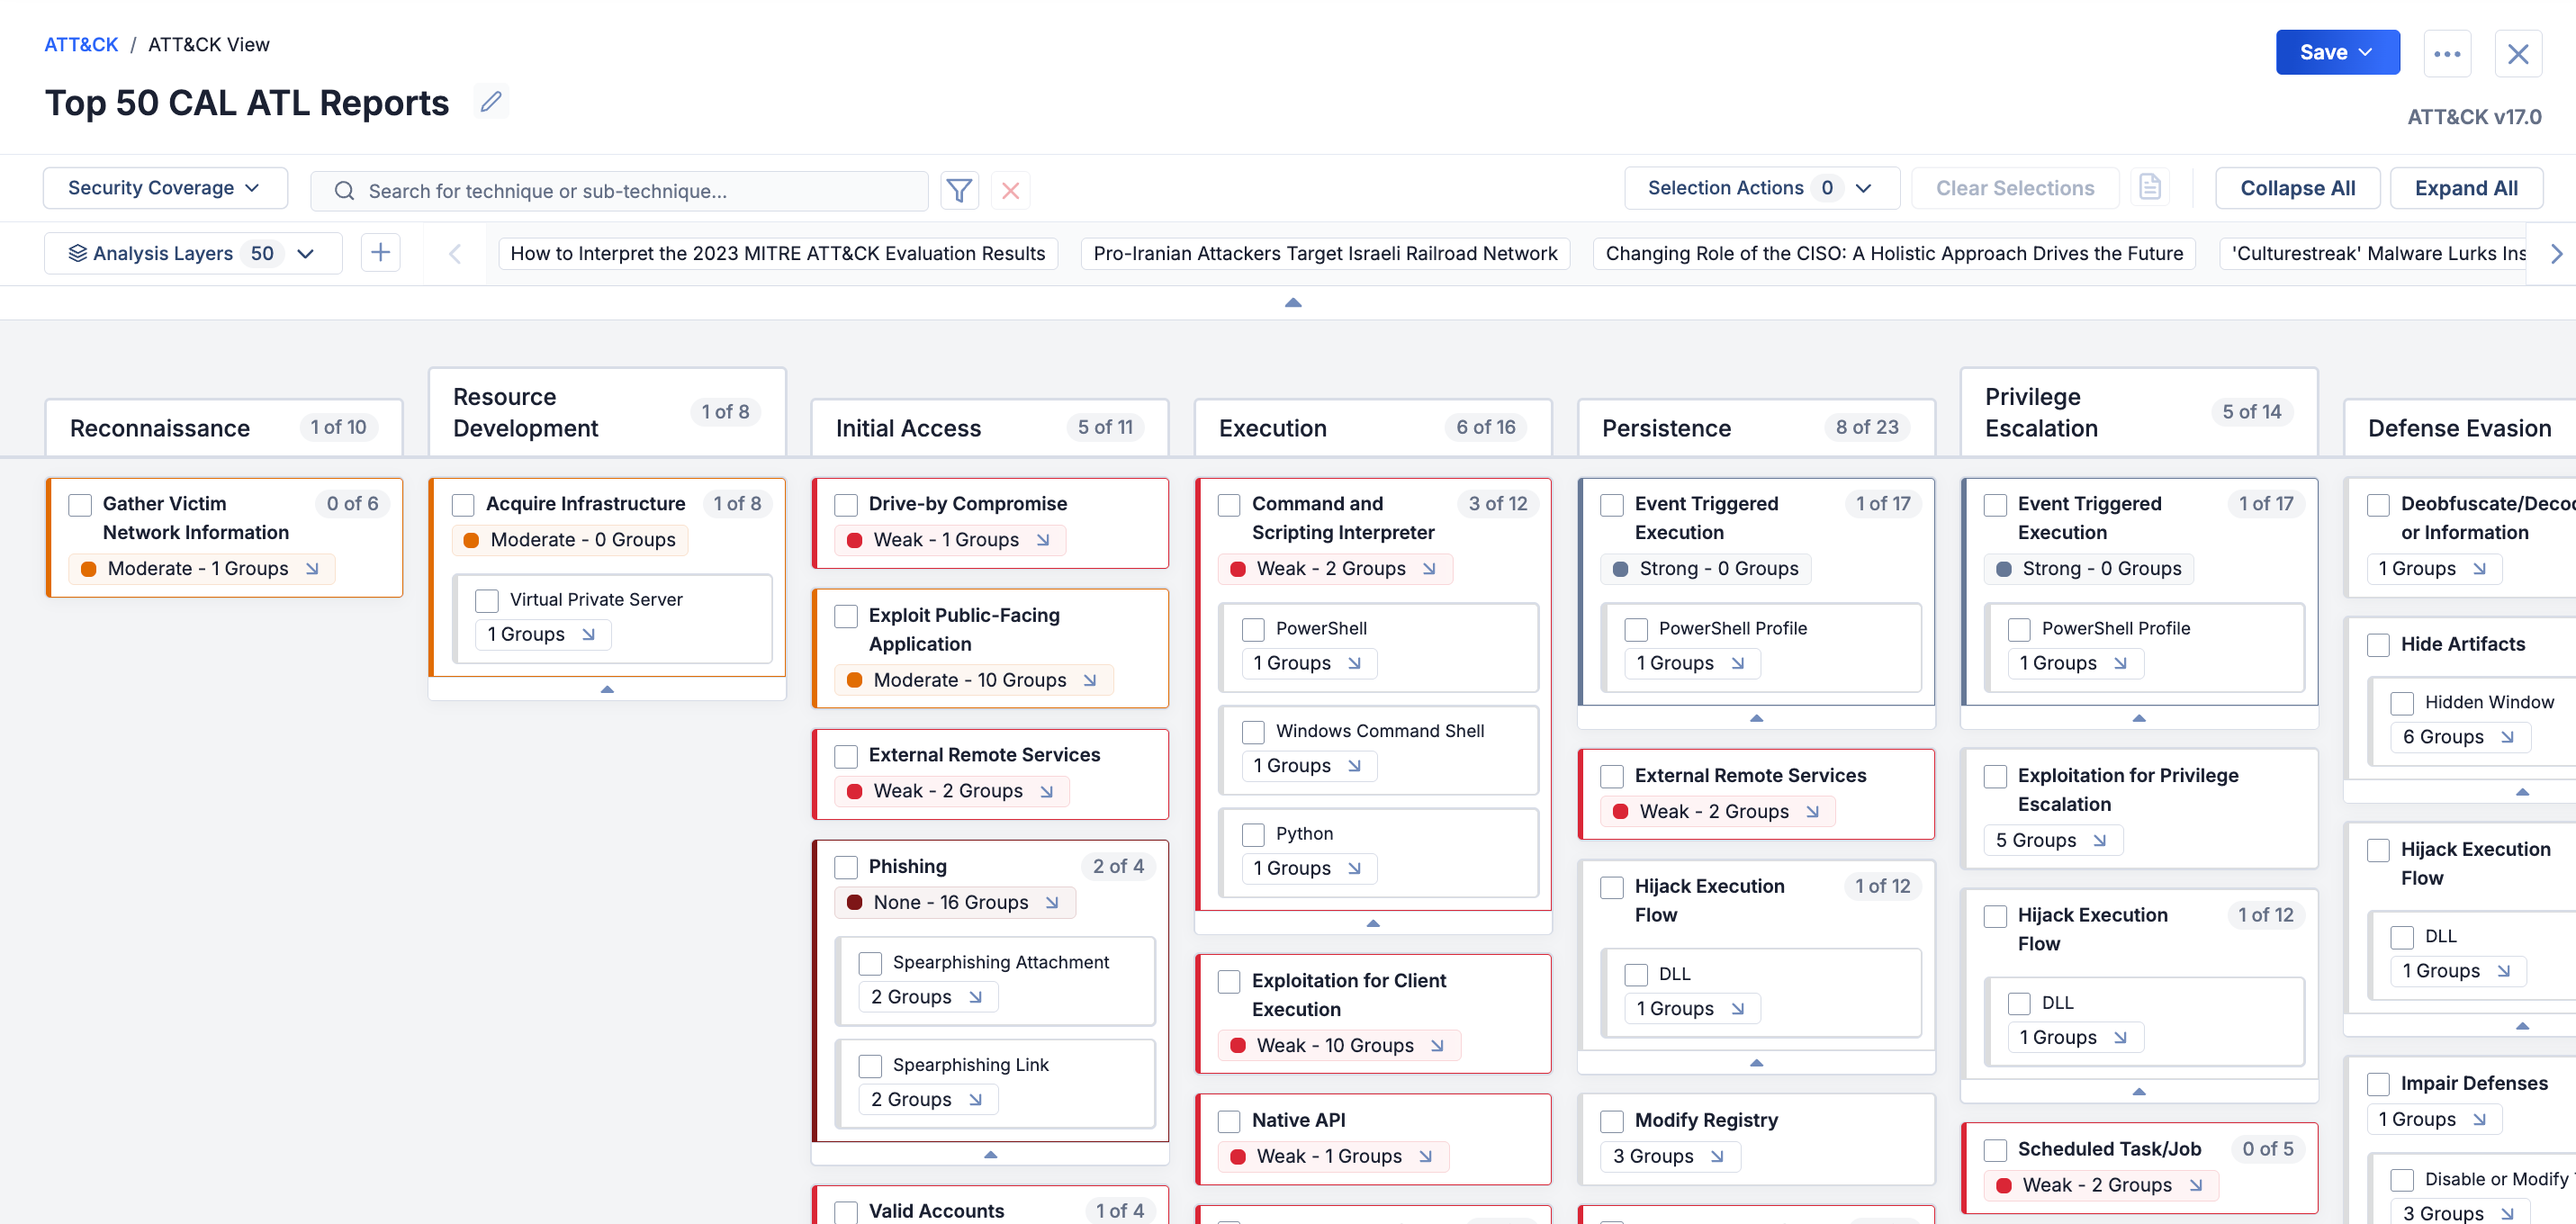The width and height of the screenshot is (2576, 1224).
Task: Click the add analysis layer plus icon
Action: 380,253
